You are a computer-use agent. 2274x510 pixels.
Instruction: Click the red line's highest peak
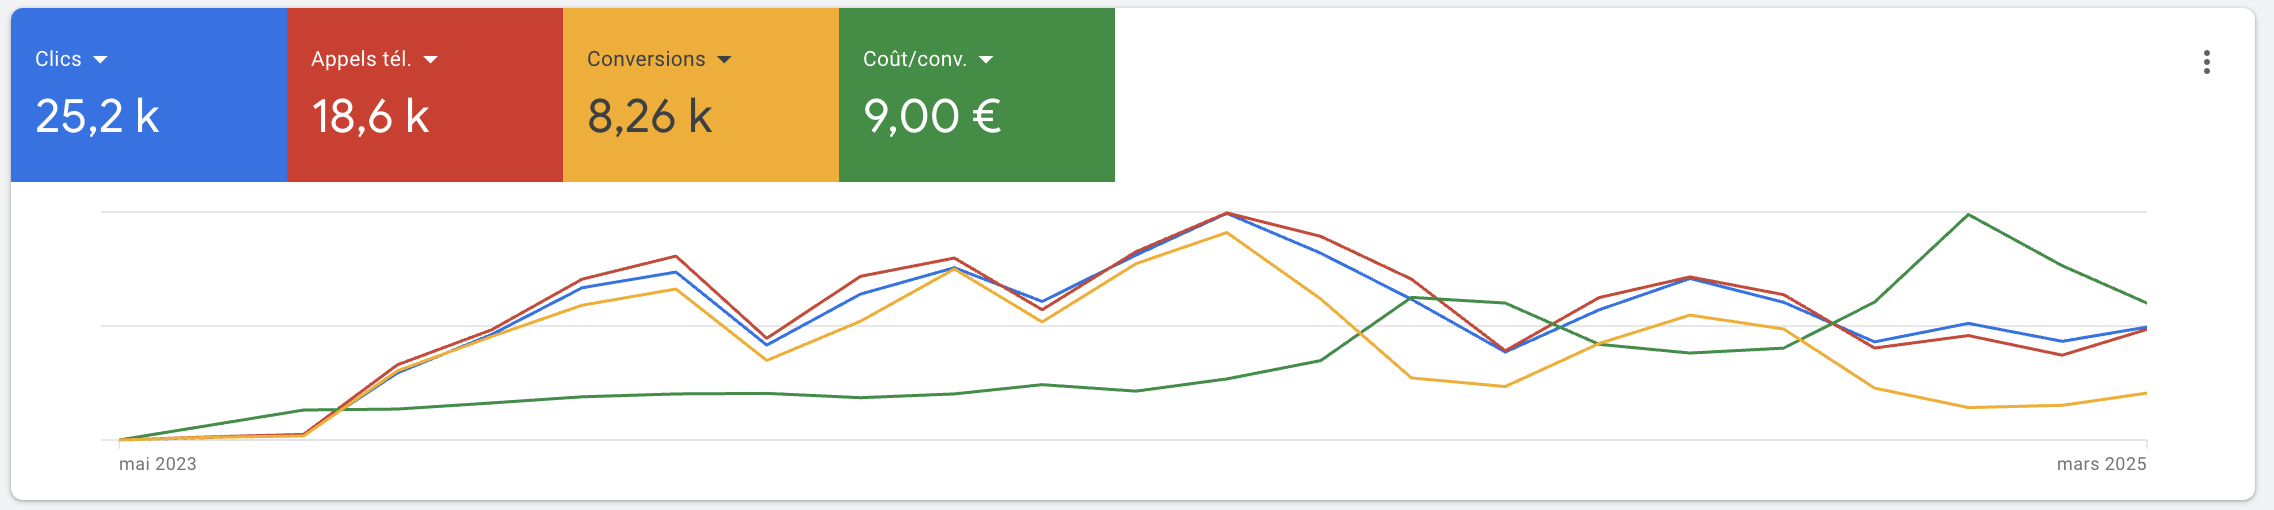click(x=1226, y=213)
